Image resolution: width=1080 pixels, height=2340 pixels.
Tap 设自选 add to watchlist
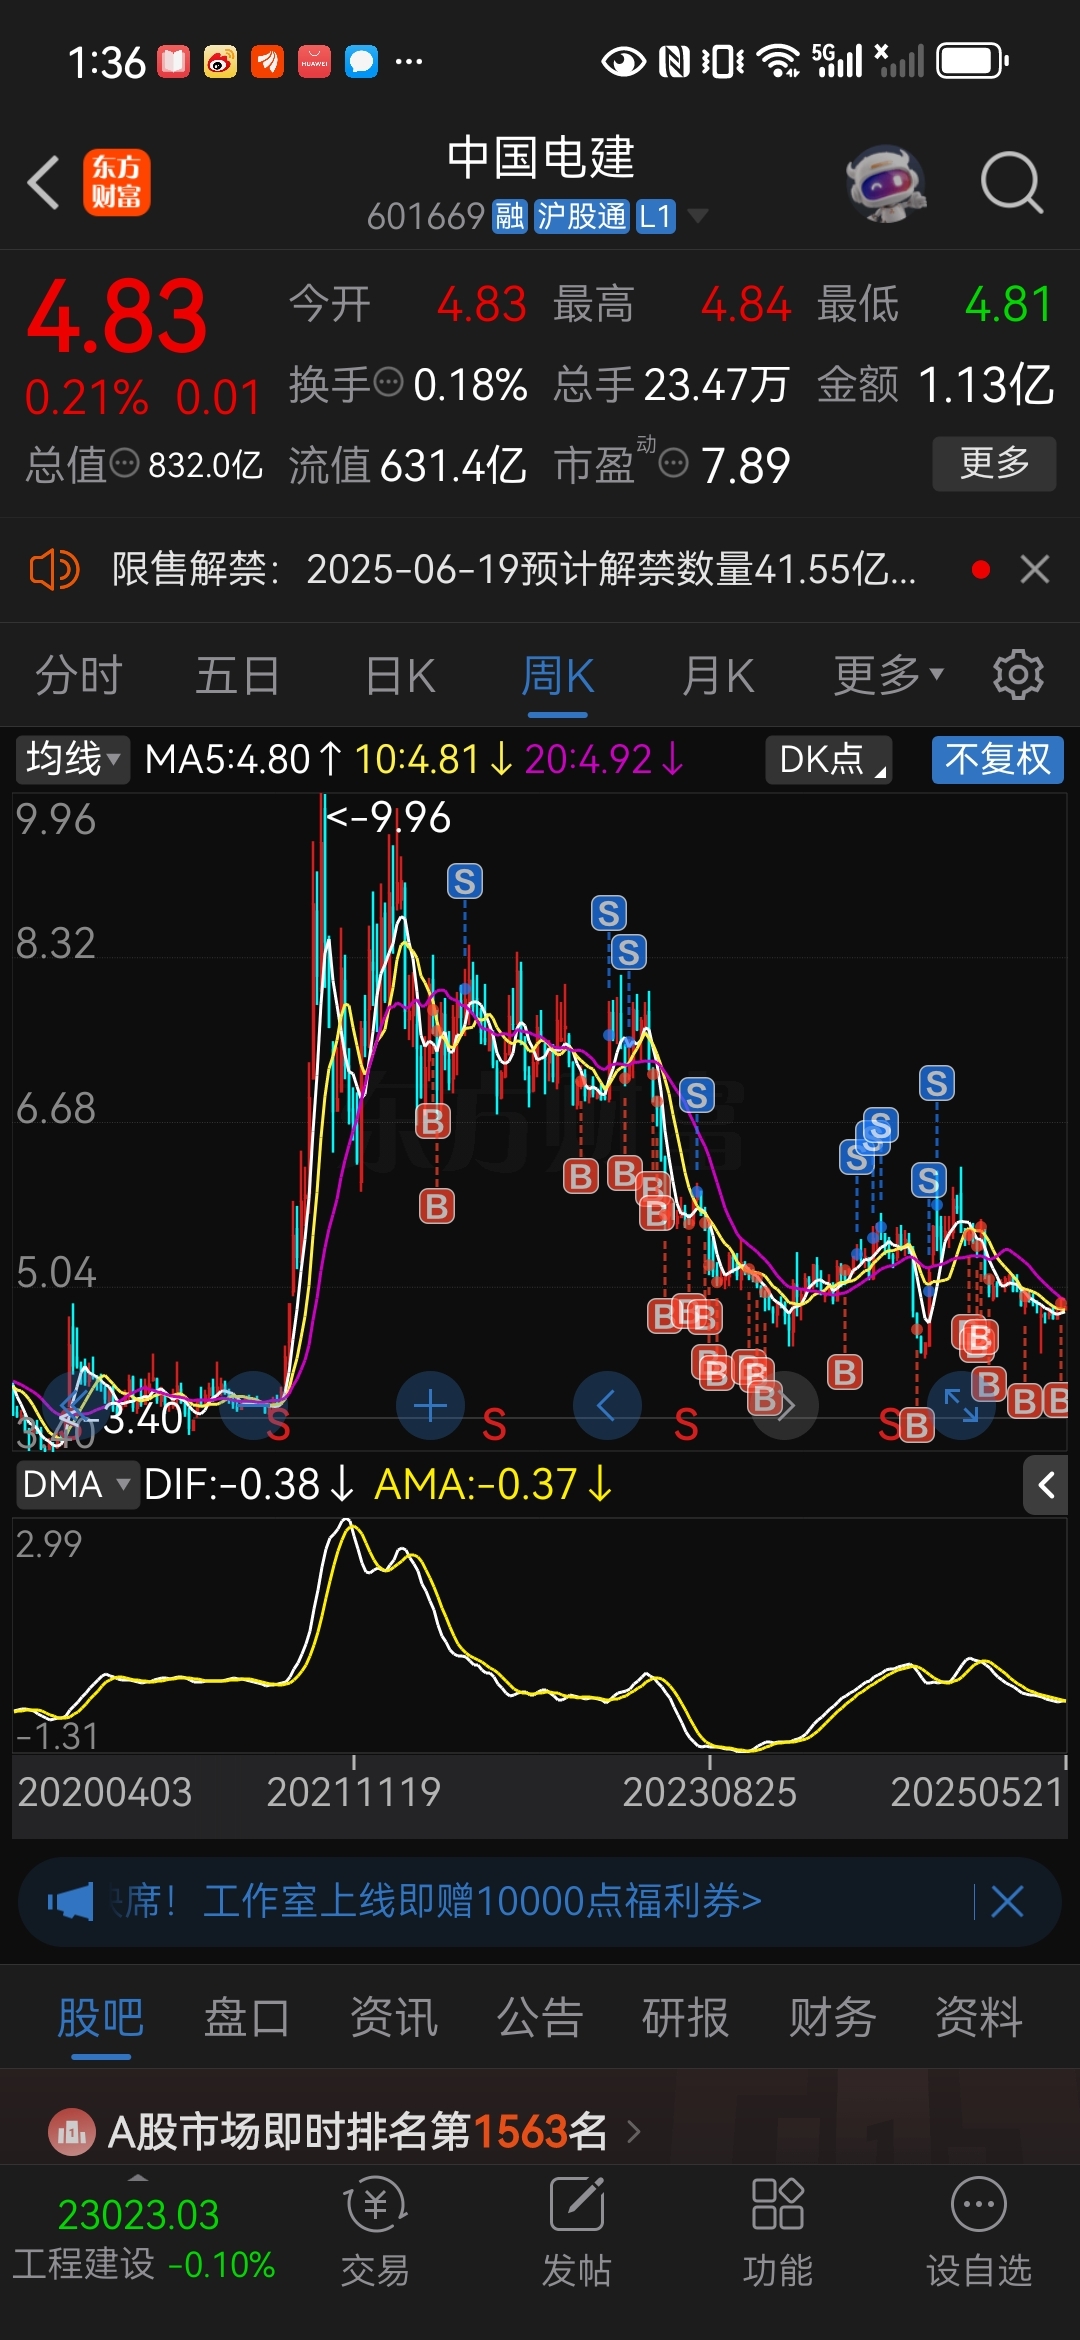click(x=978, y=2232)
